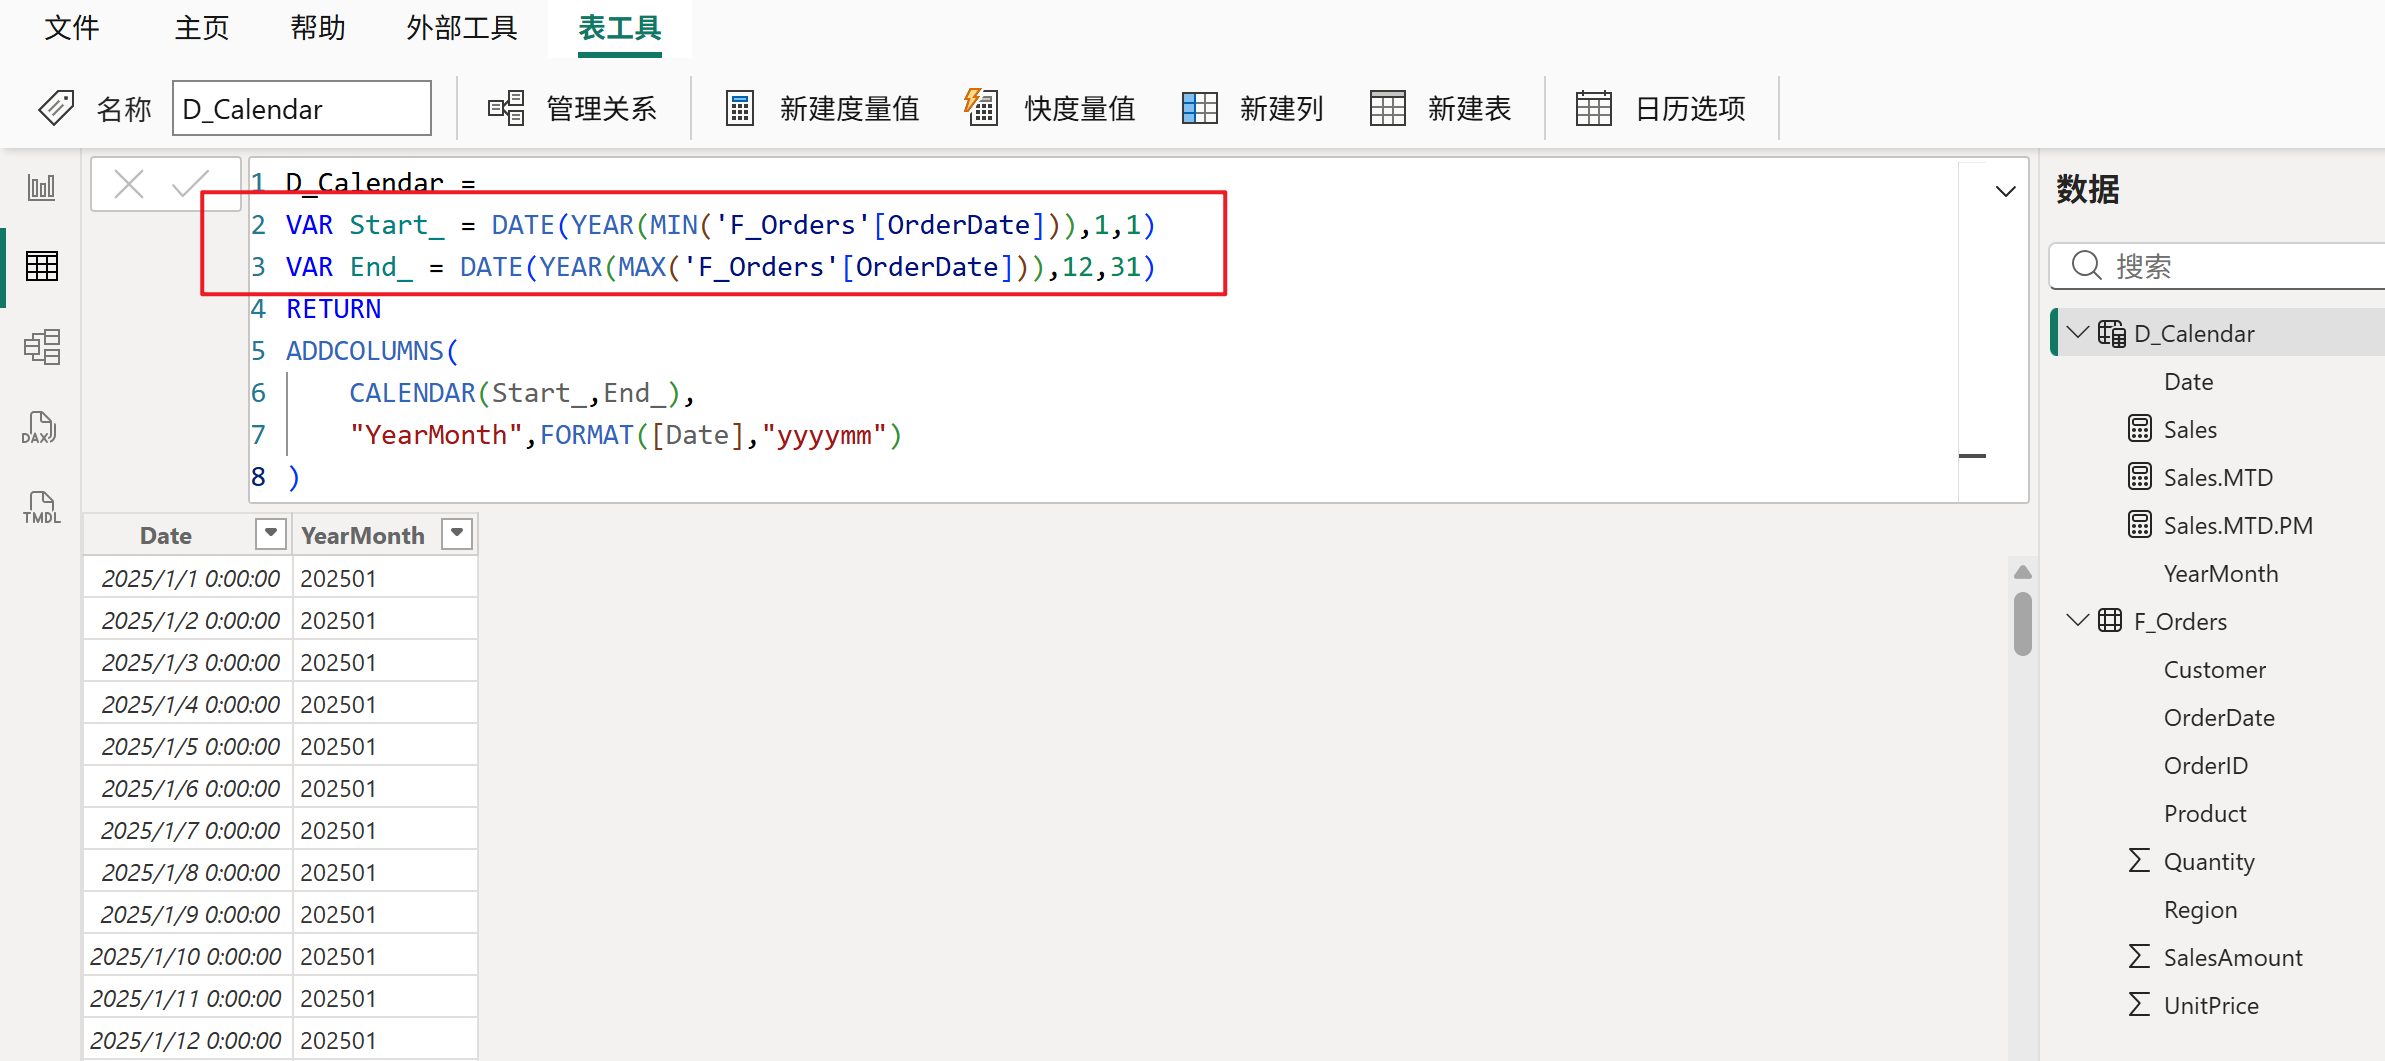Open the Report view icon in sidebar
This screenshot has width=2385, height=1061.
click(41, 187)
